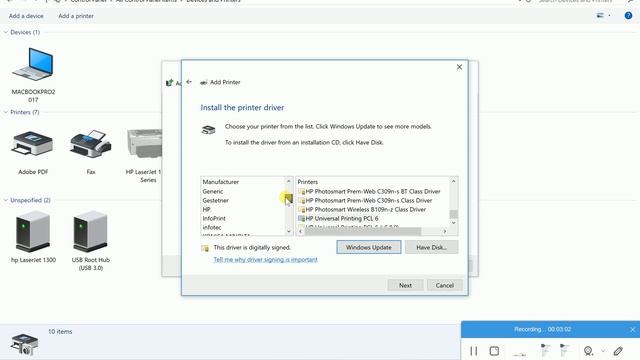Open 'Tell me why driver signing is important'
640x360 pixels.
point(265,260)
